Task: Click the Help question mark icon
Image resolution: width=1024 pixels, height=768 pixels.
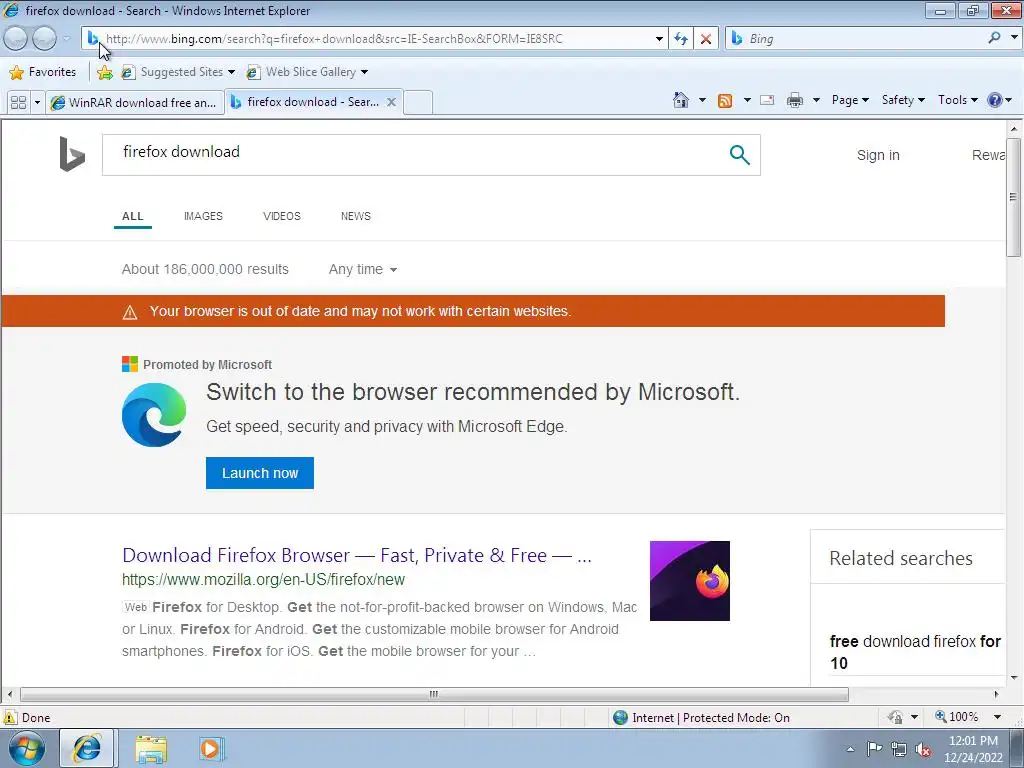Action: point(995,100)
